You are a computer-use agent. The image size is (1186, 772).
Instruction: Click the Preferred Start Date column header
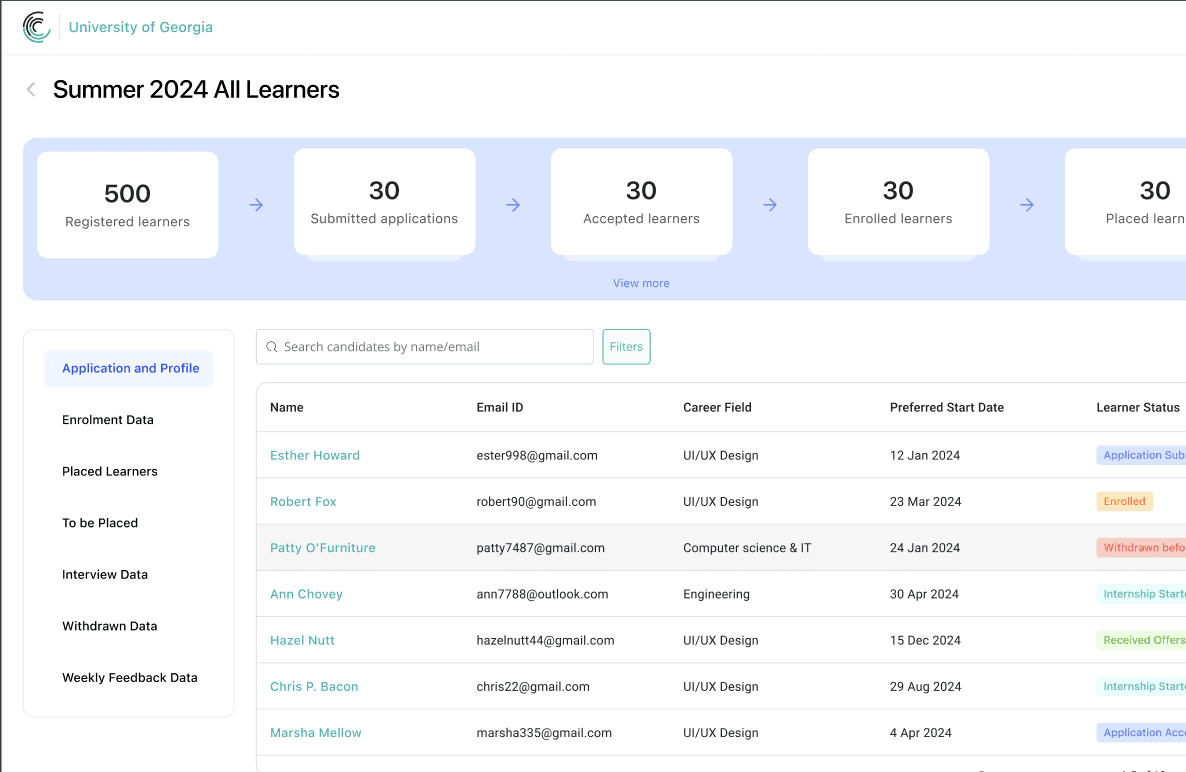click(946, 408)
